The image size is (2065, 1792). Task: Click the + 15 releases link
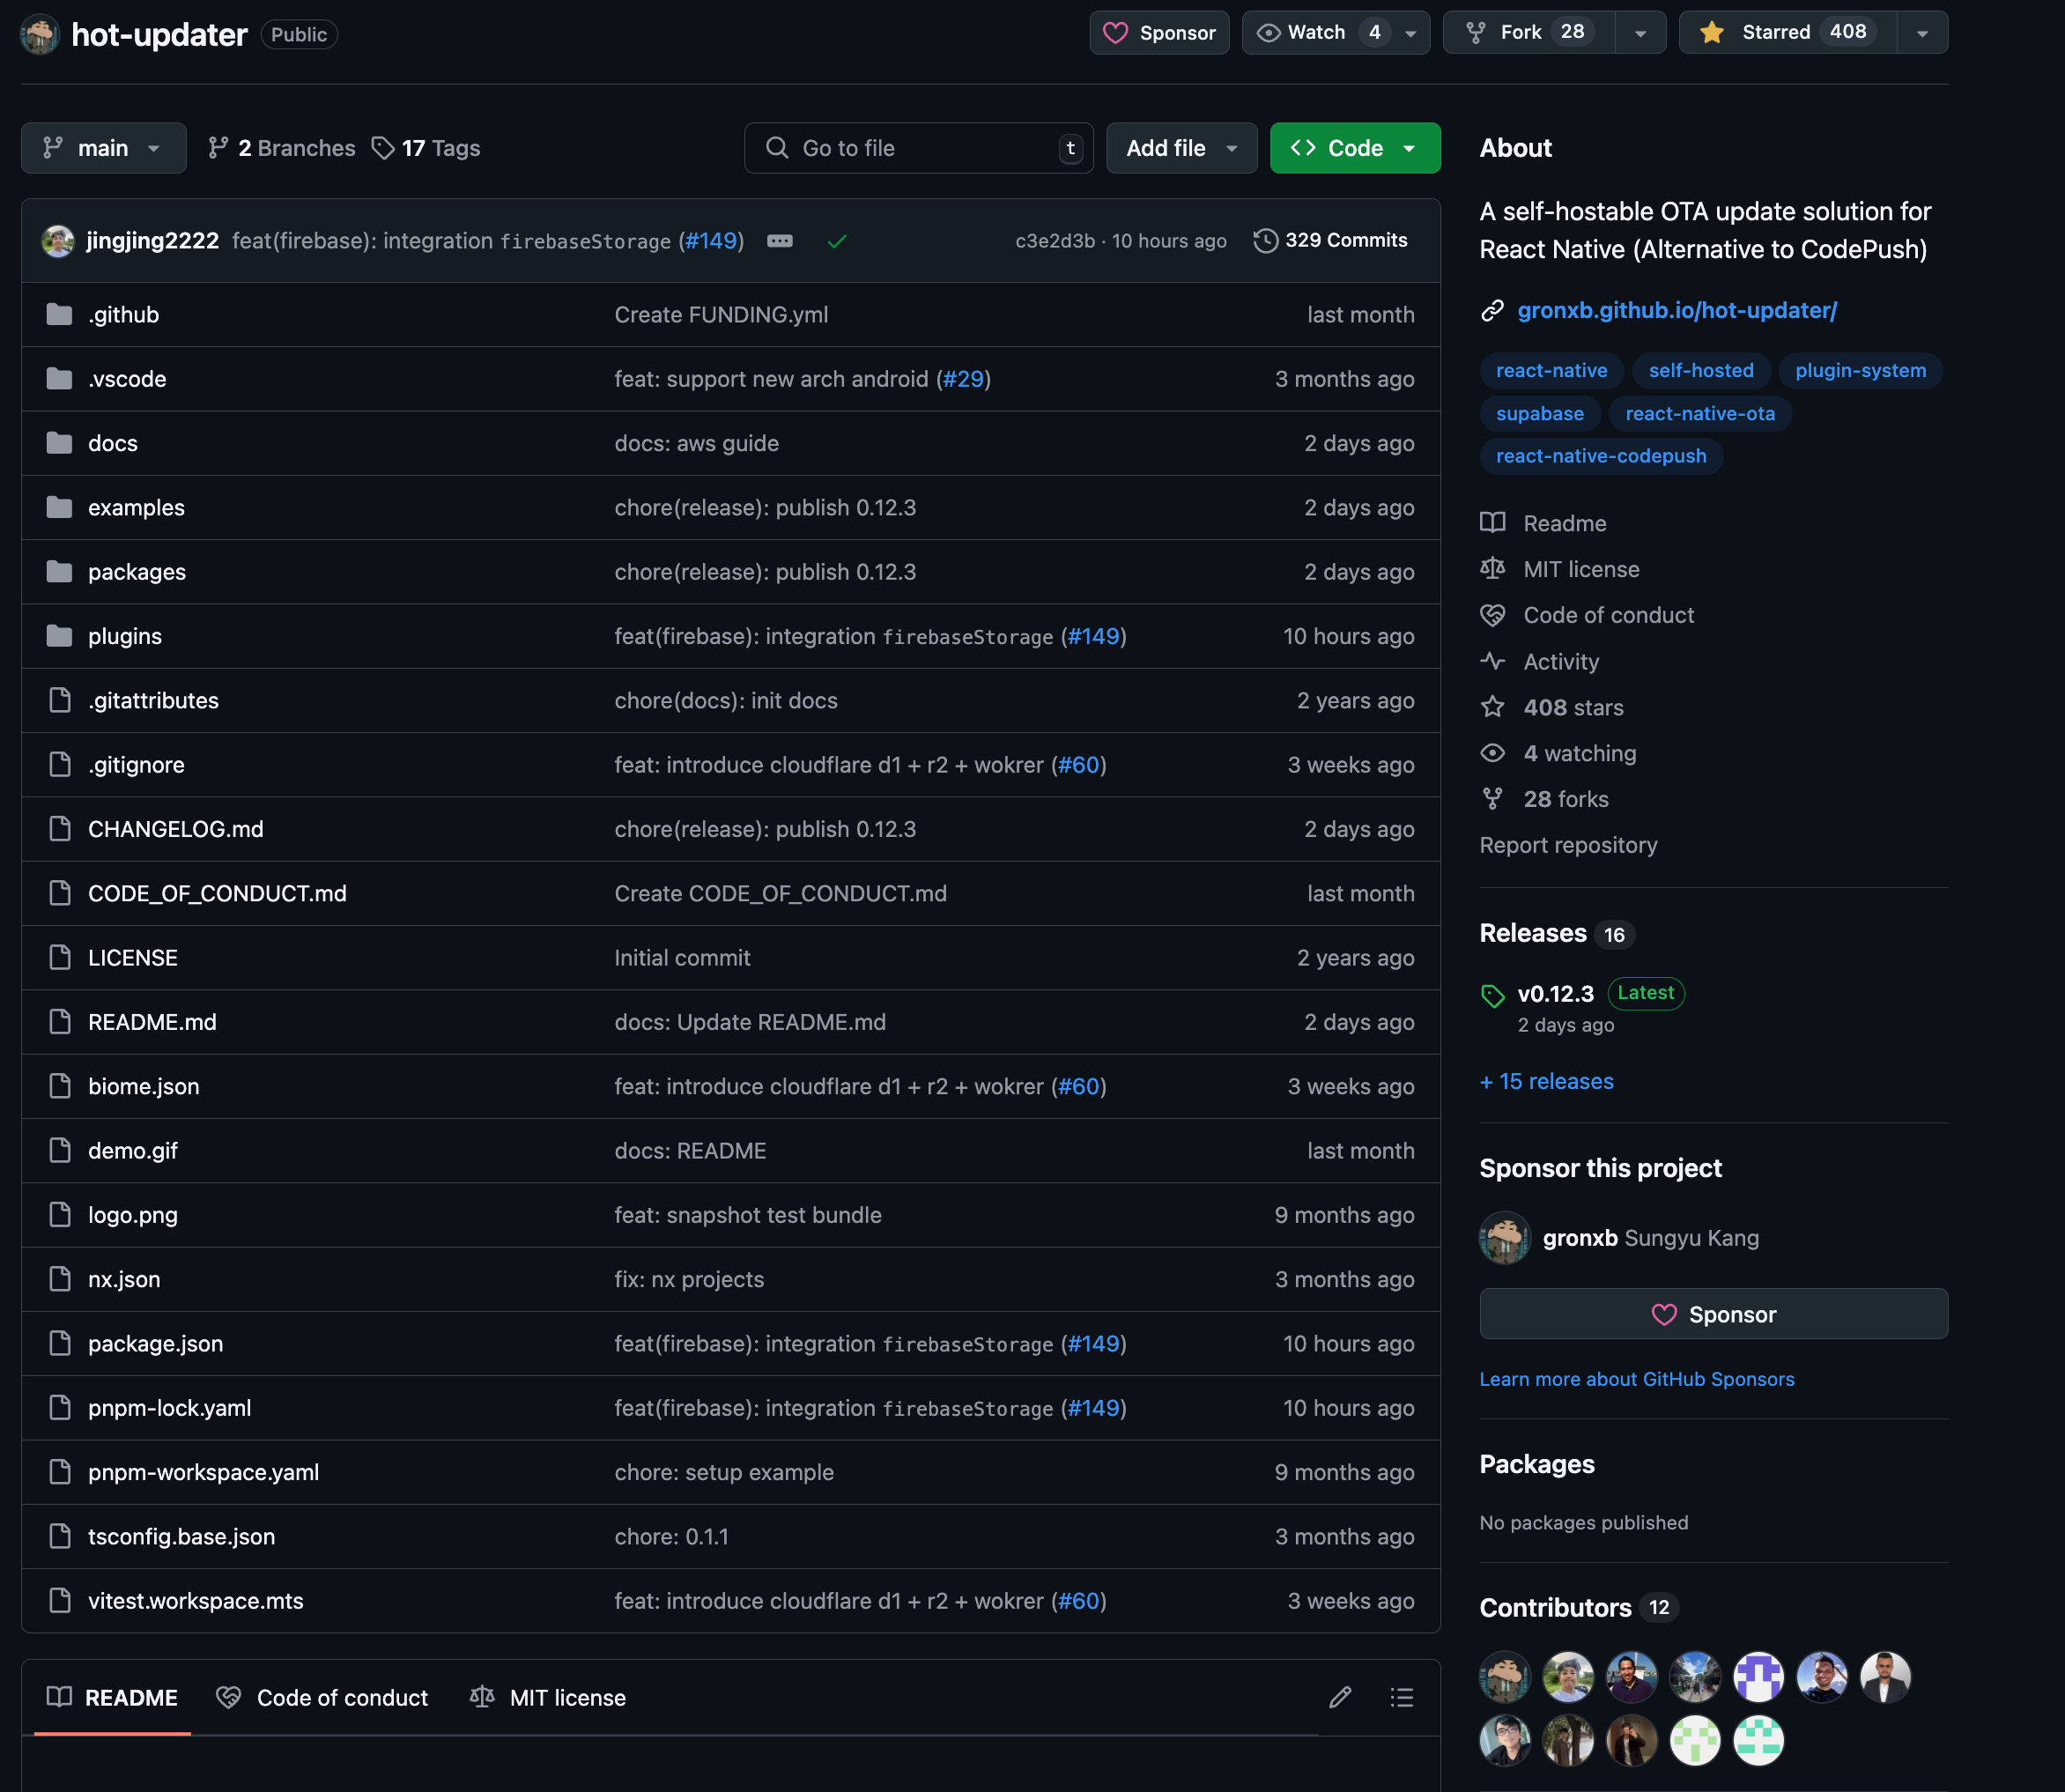click(1546, 1081)
